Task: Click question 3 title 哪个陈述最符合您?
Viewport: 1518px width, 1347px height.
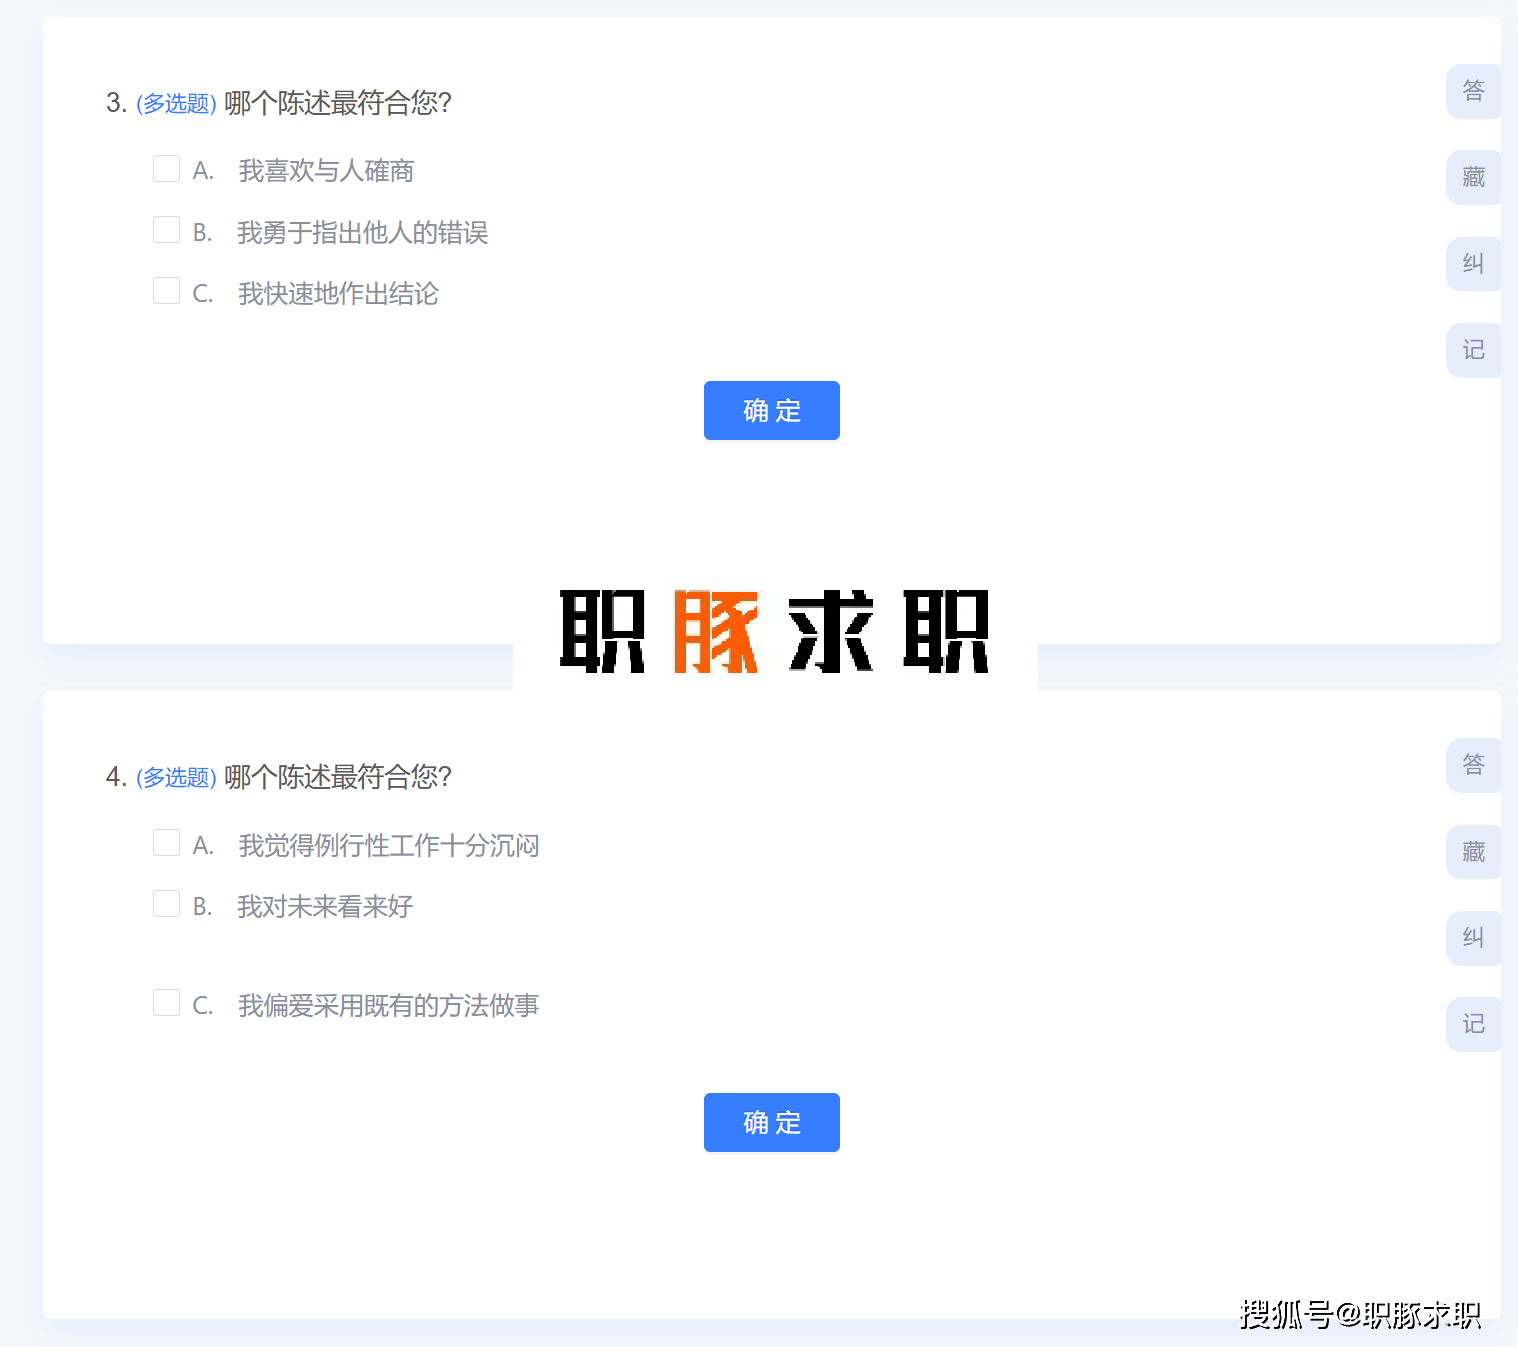Action: pyautogui.click(x=338, y=103)
